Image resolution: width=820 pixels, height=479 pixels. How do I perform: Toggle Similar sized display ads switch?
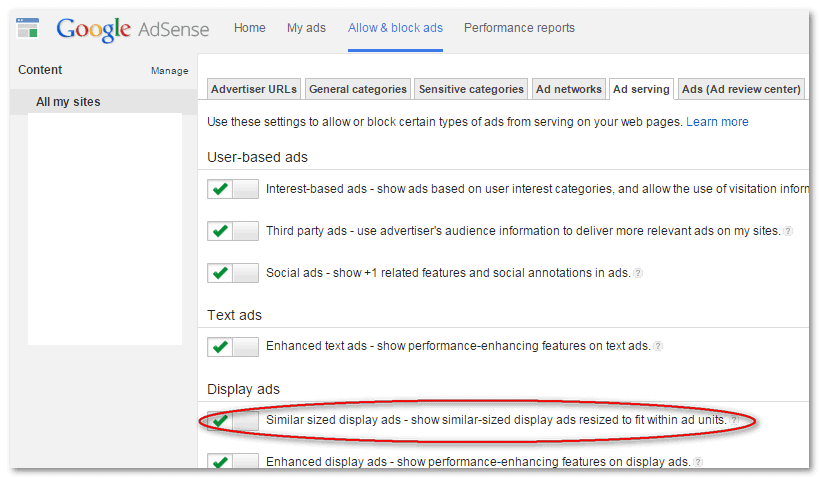[x=233, y=420]
